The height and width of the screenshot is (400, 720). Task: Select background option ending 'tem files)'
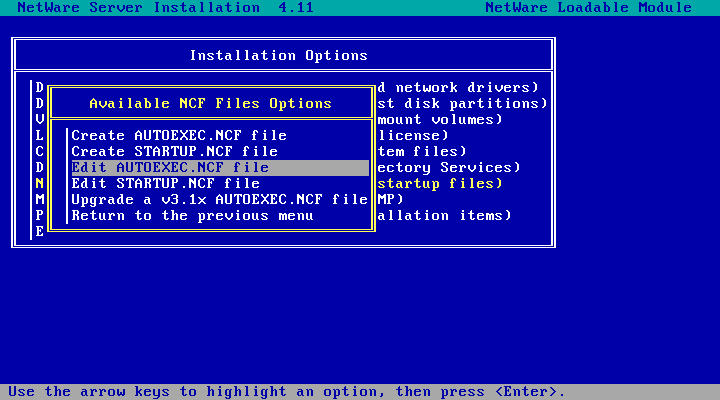click(422, 152)
